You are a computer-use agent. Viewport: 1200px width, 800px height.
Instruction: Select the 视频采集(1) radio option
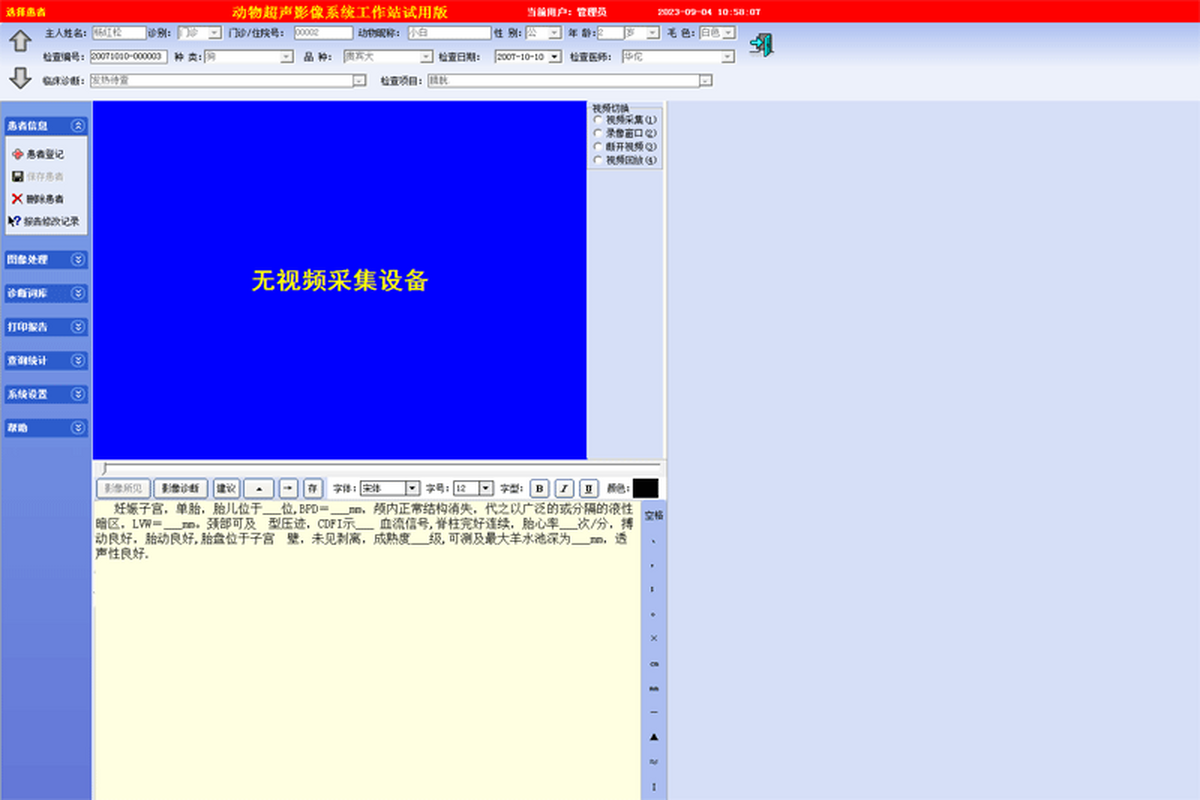[598, 119]
